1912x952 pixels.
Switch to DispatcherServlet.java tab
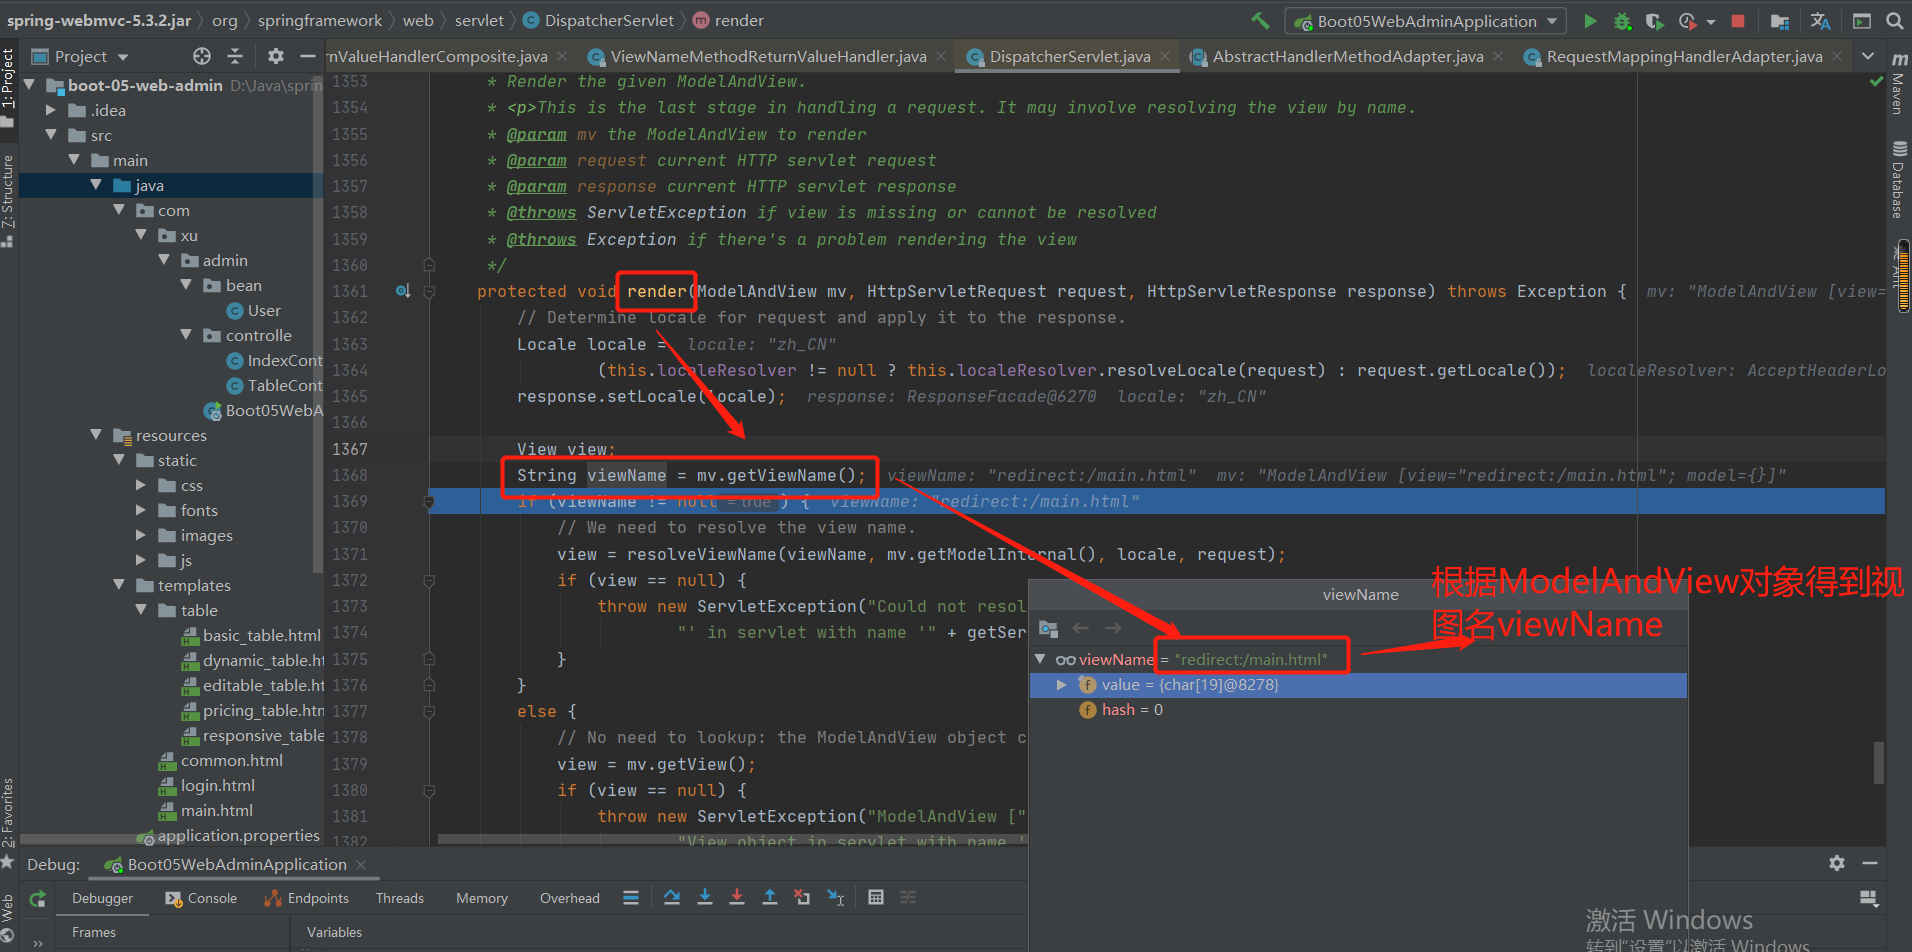1069,57
